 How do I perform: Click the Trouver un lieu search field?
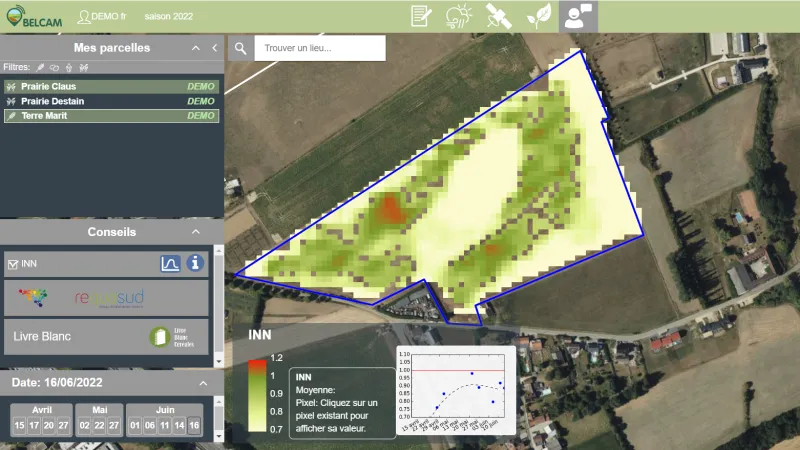(320, 48)
